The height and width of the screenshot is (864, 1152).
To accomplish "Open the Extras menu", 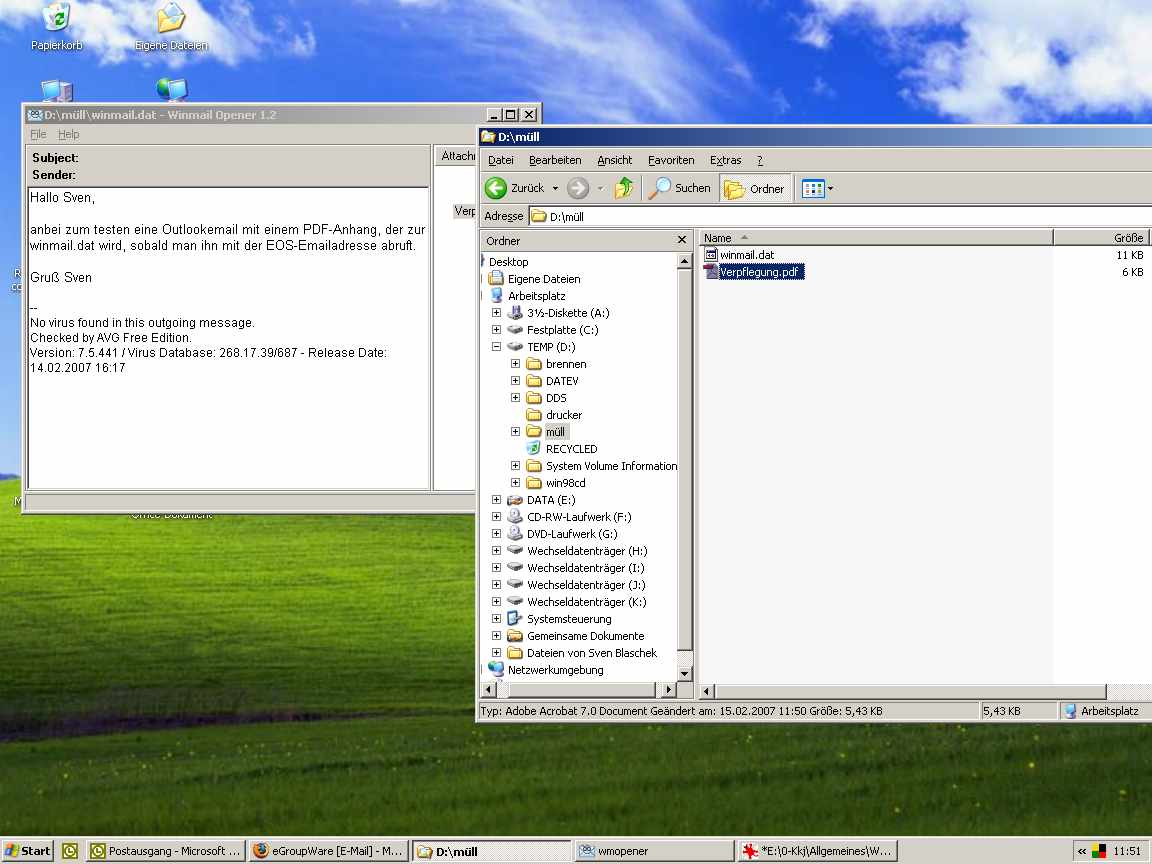I will pos(725,160).
